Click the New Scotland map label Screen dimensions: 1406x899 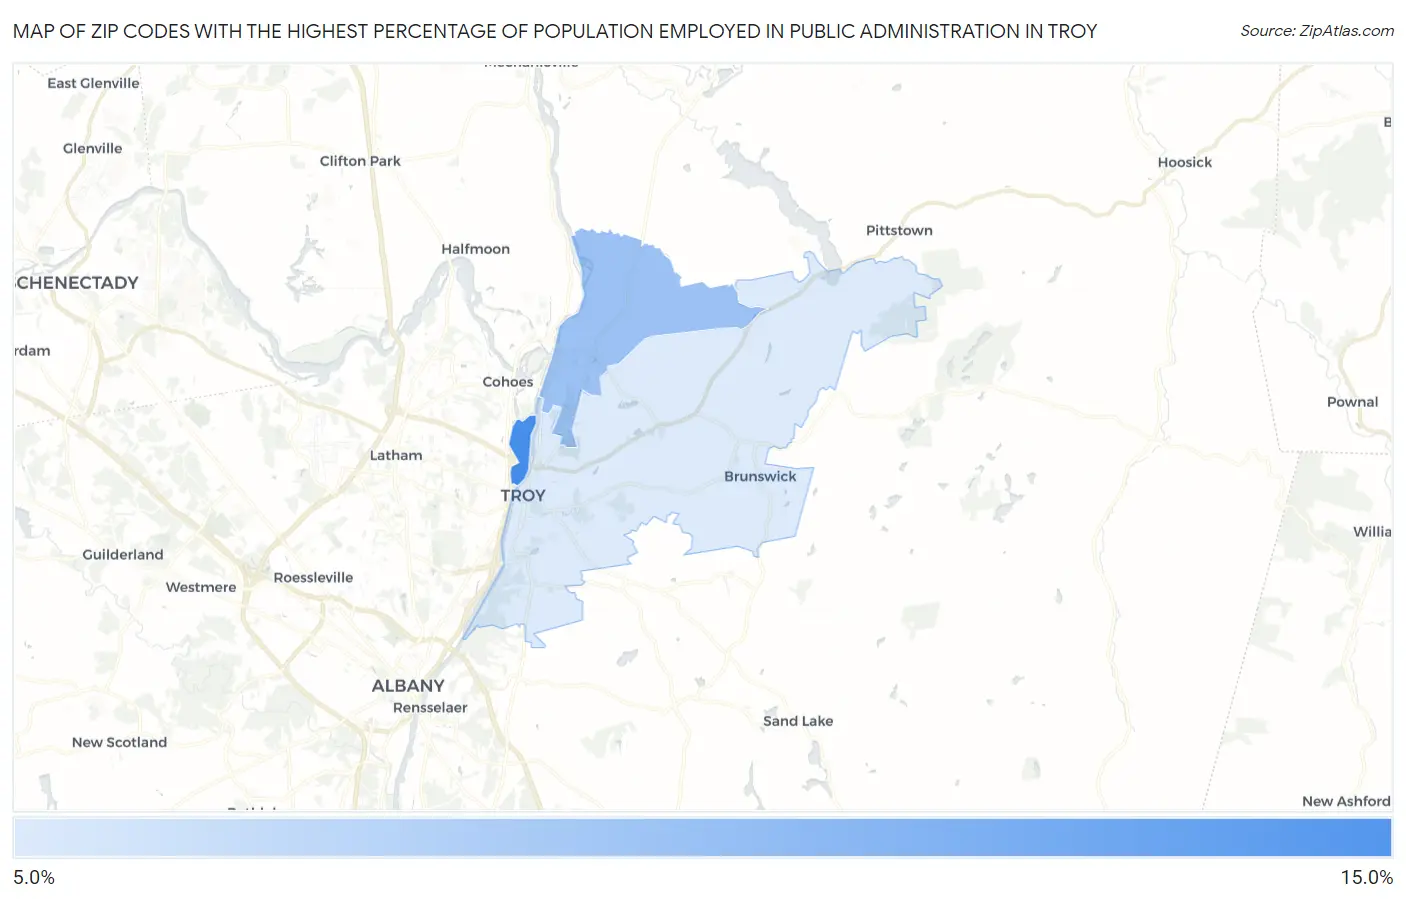[119, 742]
